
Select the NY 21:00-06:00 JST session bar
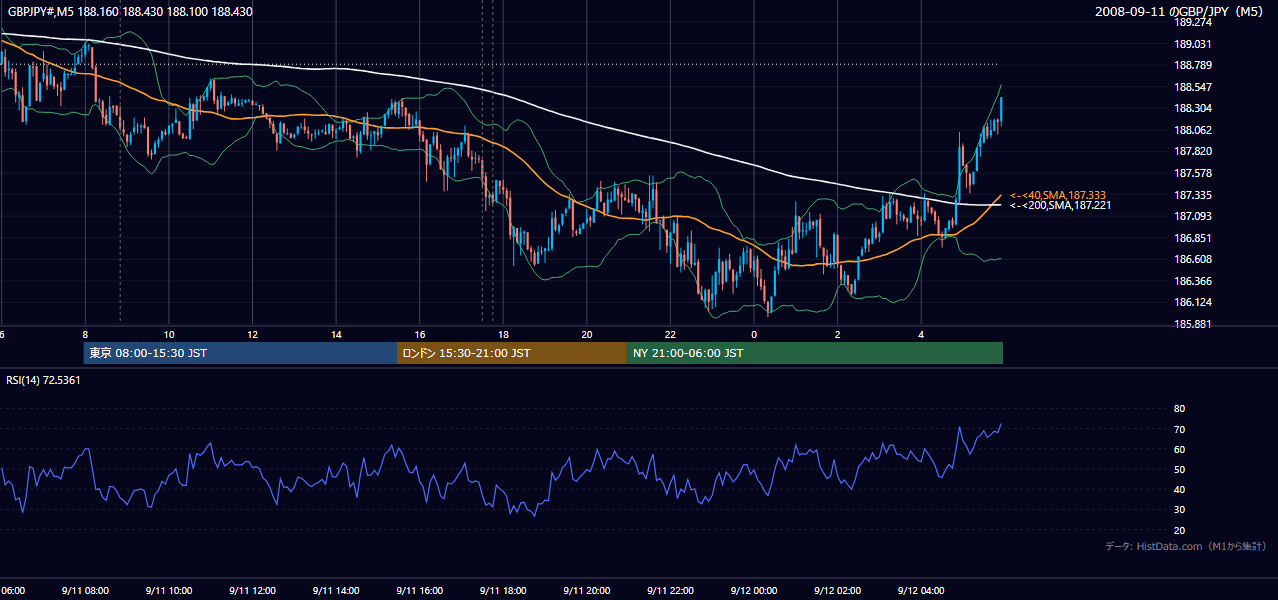click(815, 353)
